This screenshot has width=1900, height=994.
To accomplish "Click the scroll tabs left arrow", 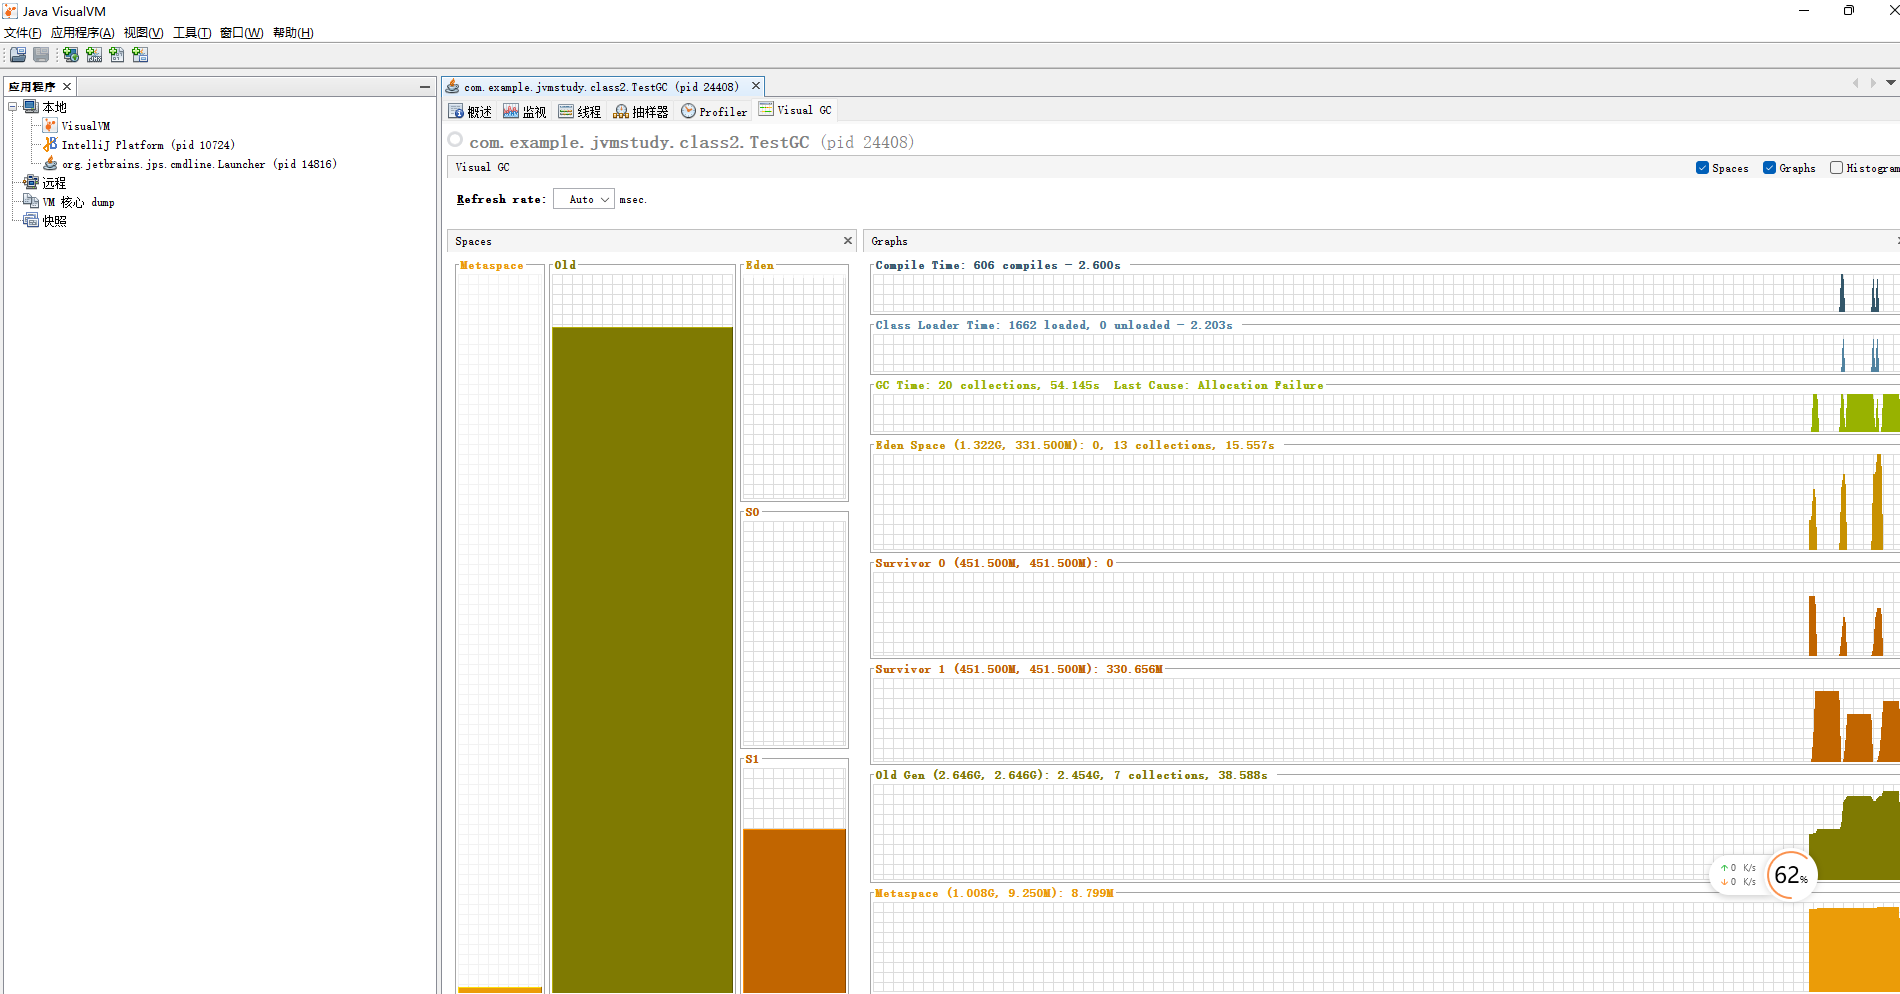I will pyautogui.click(x=1856, y=83).
